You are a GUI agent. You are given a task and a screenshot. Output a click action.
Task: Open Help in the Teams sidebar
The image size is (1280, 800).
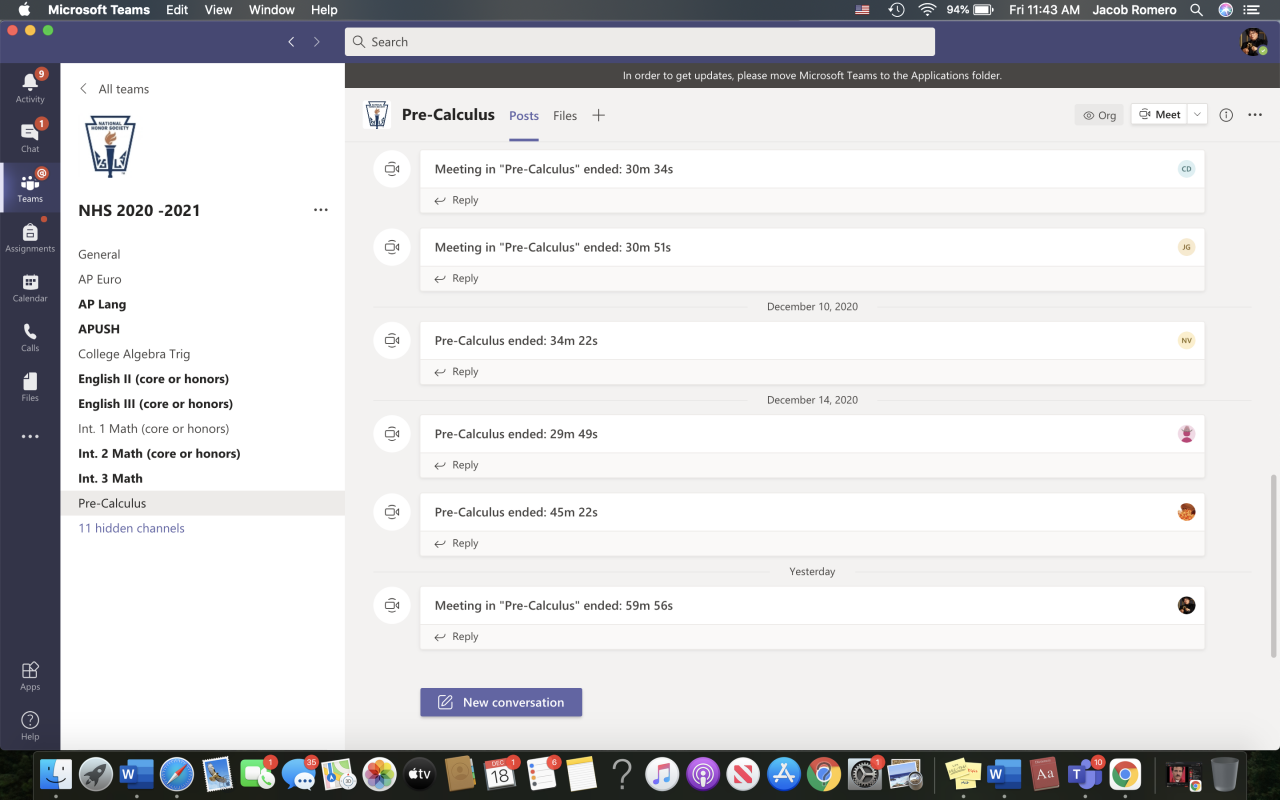(x=30, y=726)
